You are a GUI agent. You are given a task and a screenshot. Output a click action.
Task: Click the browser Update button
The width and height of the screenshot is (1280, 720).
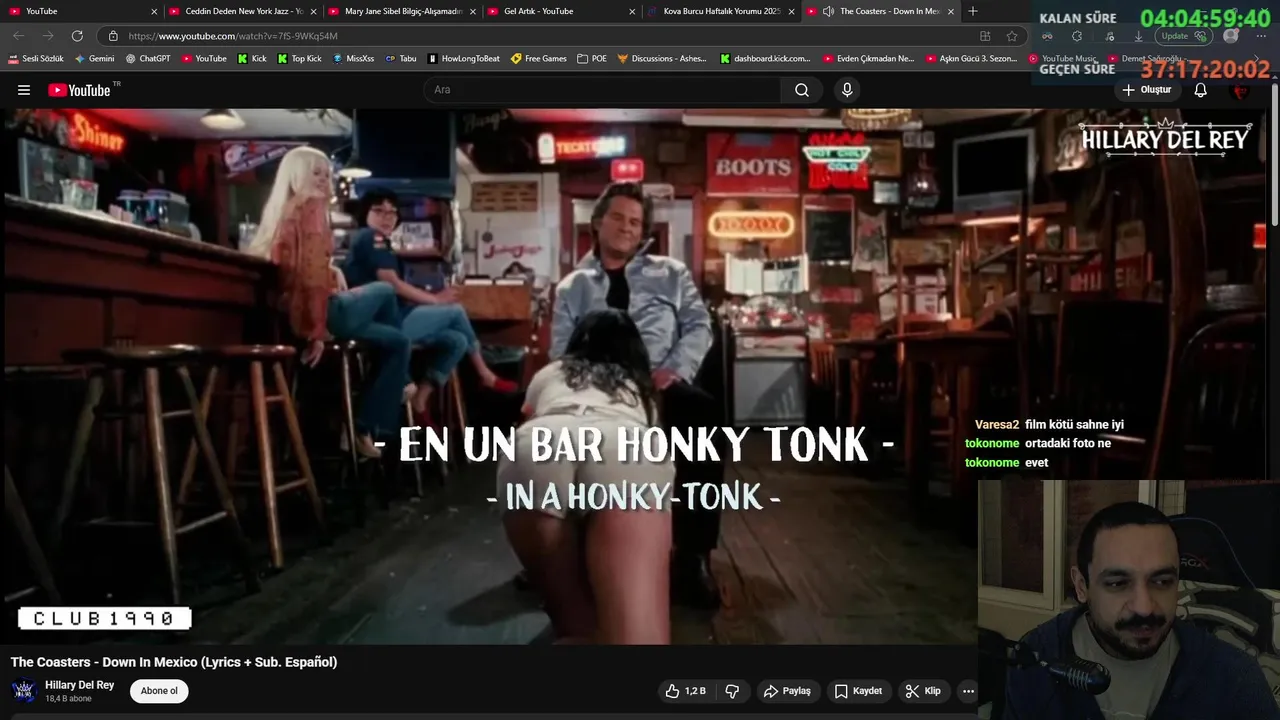1185,36
